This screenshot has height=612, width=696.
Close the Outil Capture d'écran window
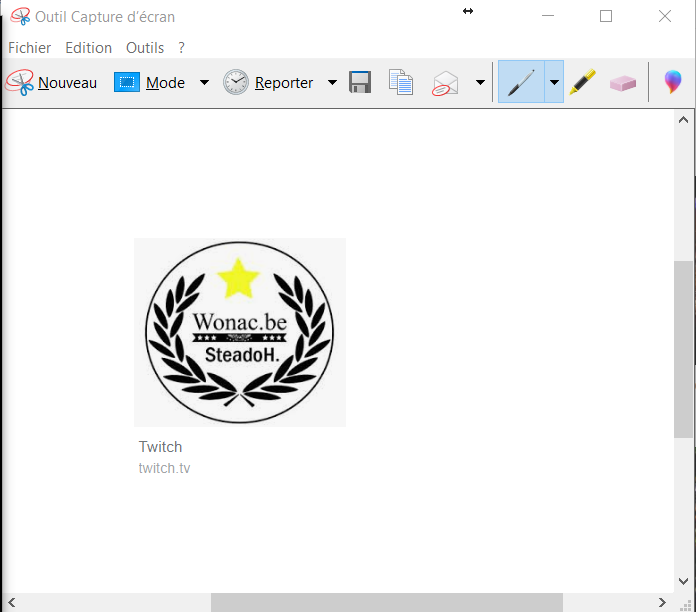click(x=665, y=16)
